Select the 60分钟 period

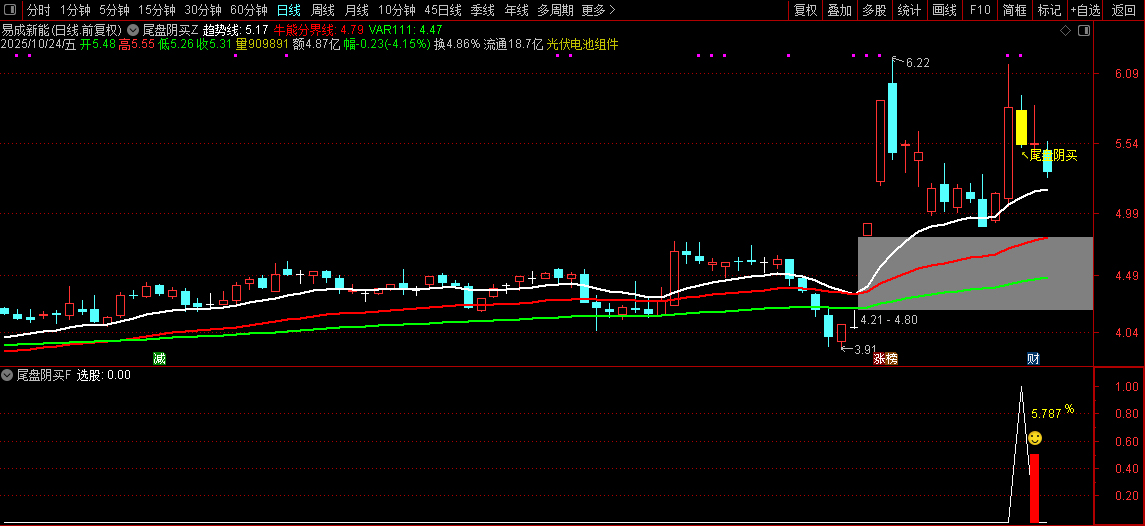249,10
